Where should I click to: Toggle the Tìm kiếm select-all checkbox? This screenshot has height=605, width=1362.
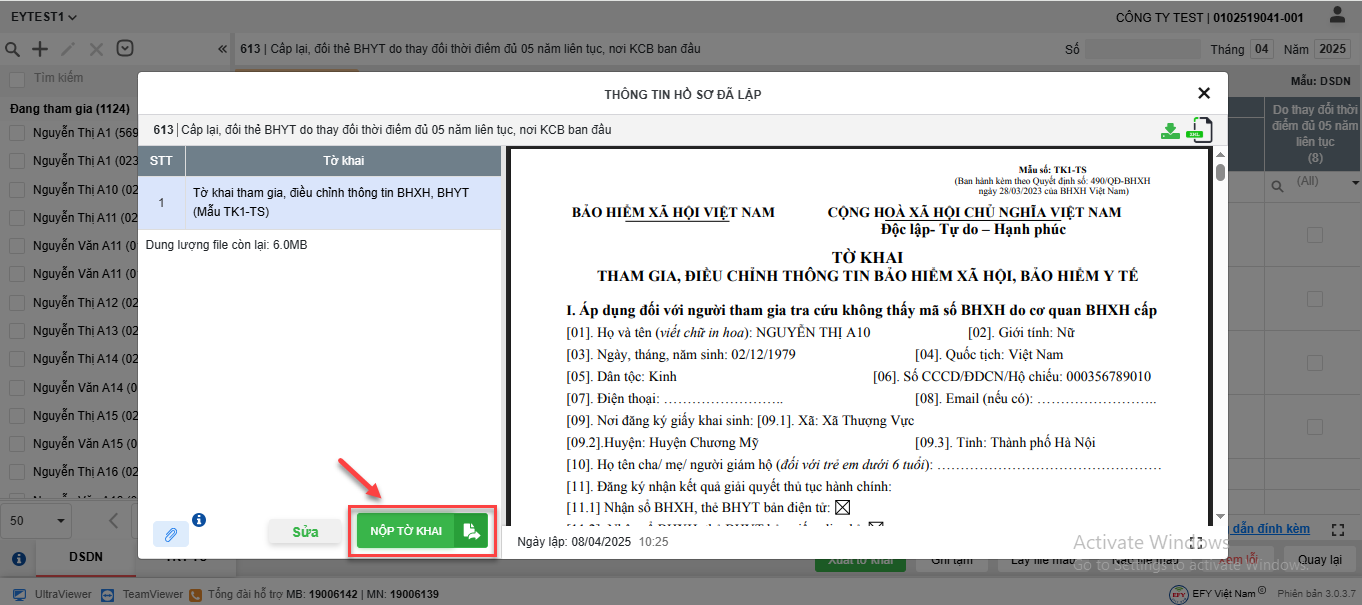(x=17, y=79)
